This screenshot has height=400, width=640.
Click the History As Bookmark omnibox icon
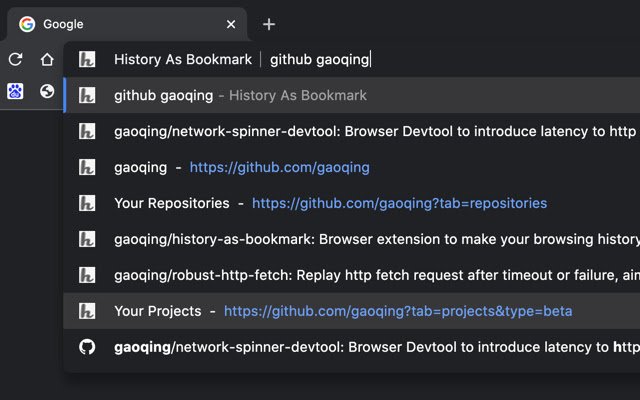point(87,60)
